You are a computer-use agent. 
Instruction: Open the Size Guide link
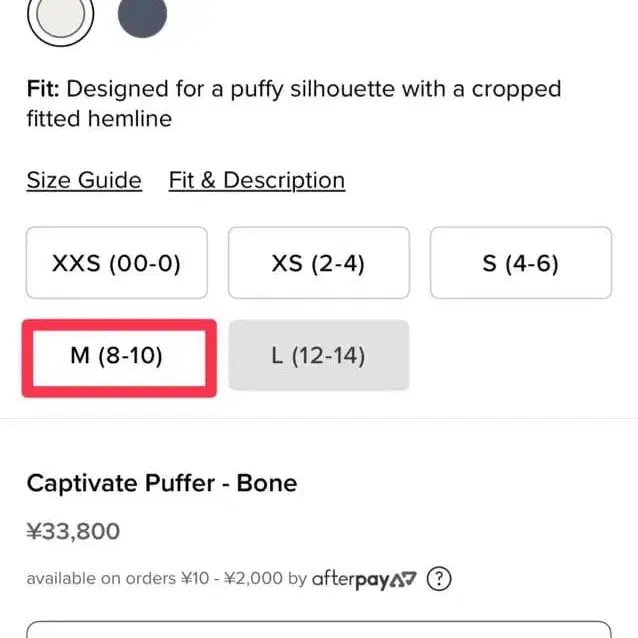(x=84, y=180)
